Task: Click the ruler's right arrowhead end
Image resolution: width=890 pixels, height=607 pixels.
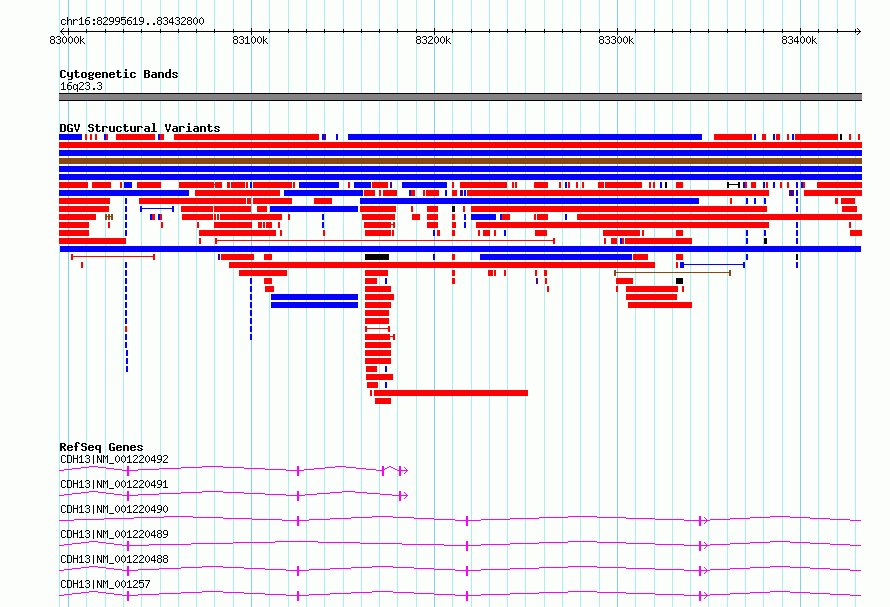Action: 859,31
